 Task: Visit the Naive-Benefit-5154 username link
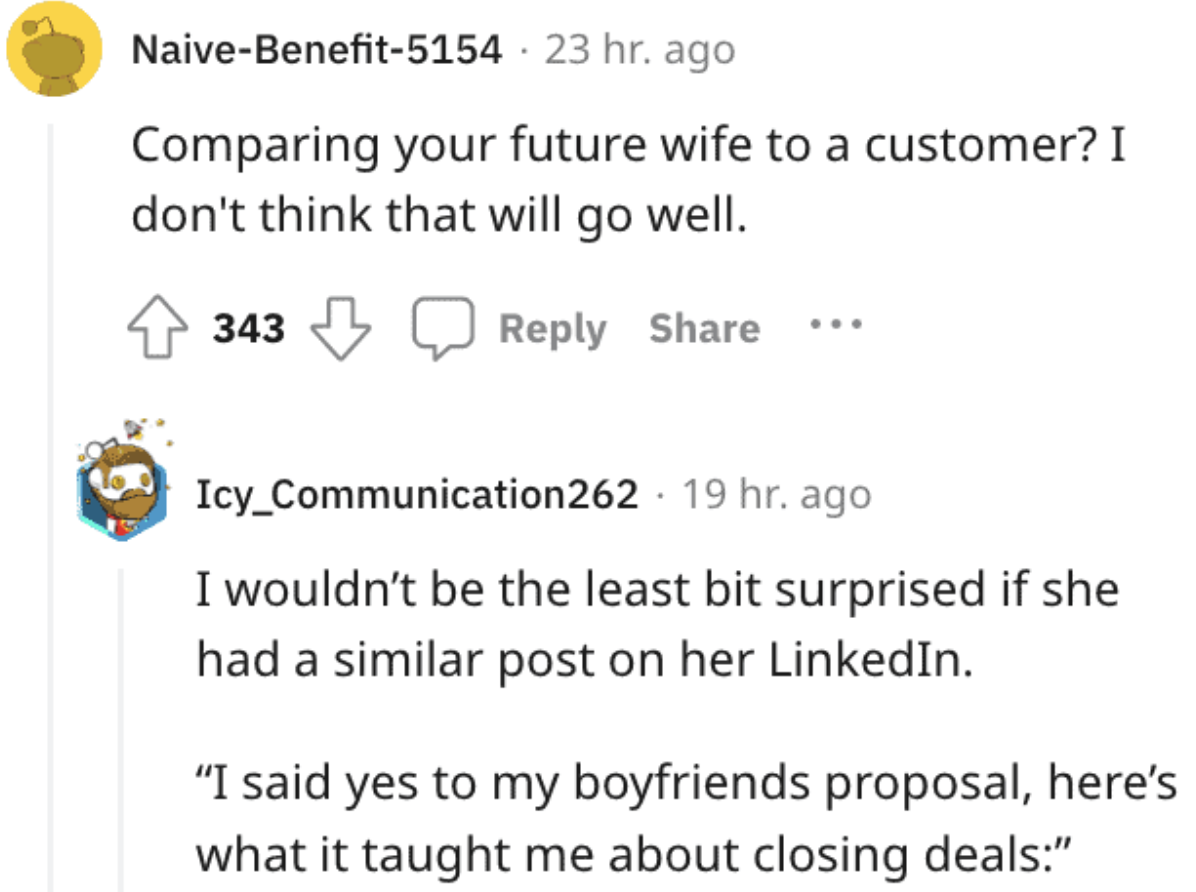tap(316, 48)
